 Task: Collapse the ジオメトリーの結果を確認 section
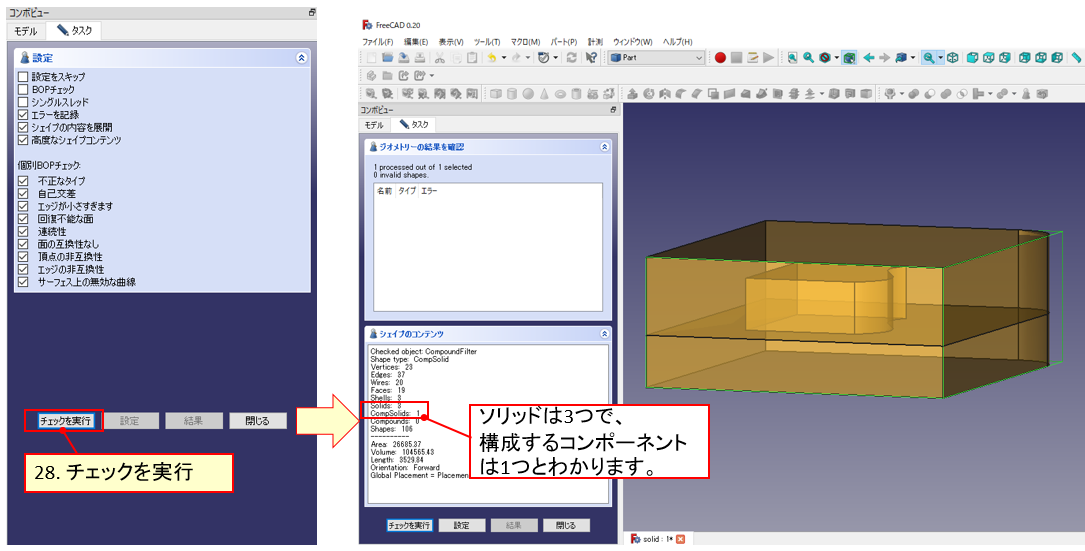tap(605, 147)
